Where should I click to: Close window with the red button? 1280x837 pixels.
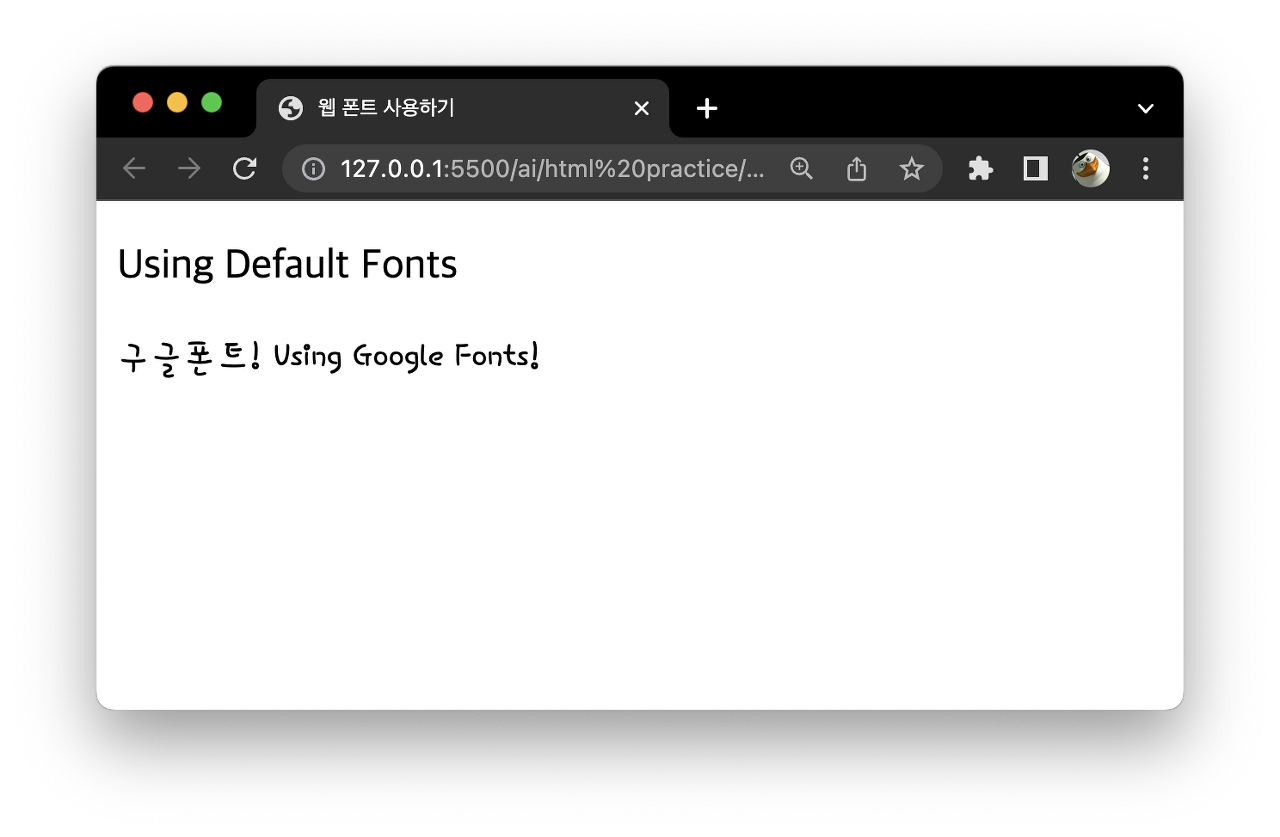[x=143, y=103]
